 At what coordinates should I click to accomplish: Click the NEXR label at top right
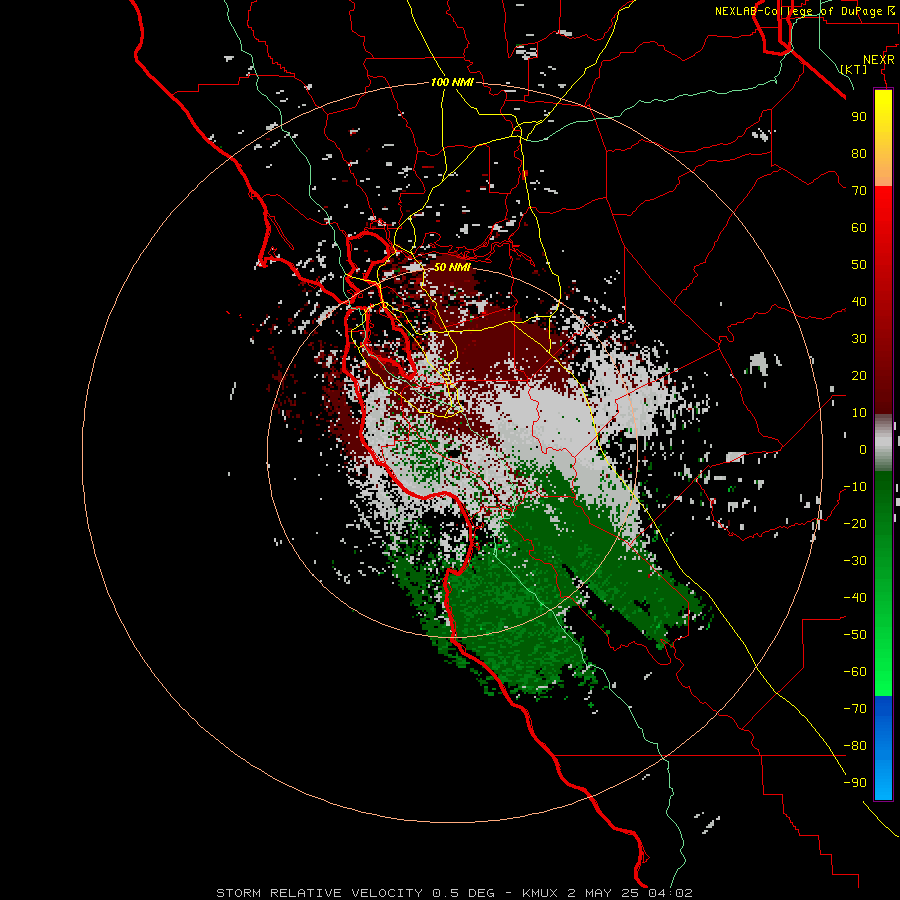pos(879,60)
